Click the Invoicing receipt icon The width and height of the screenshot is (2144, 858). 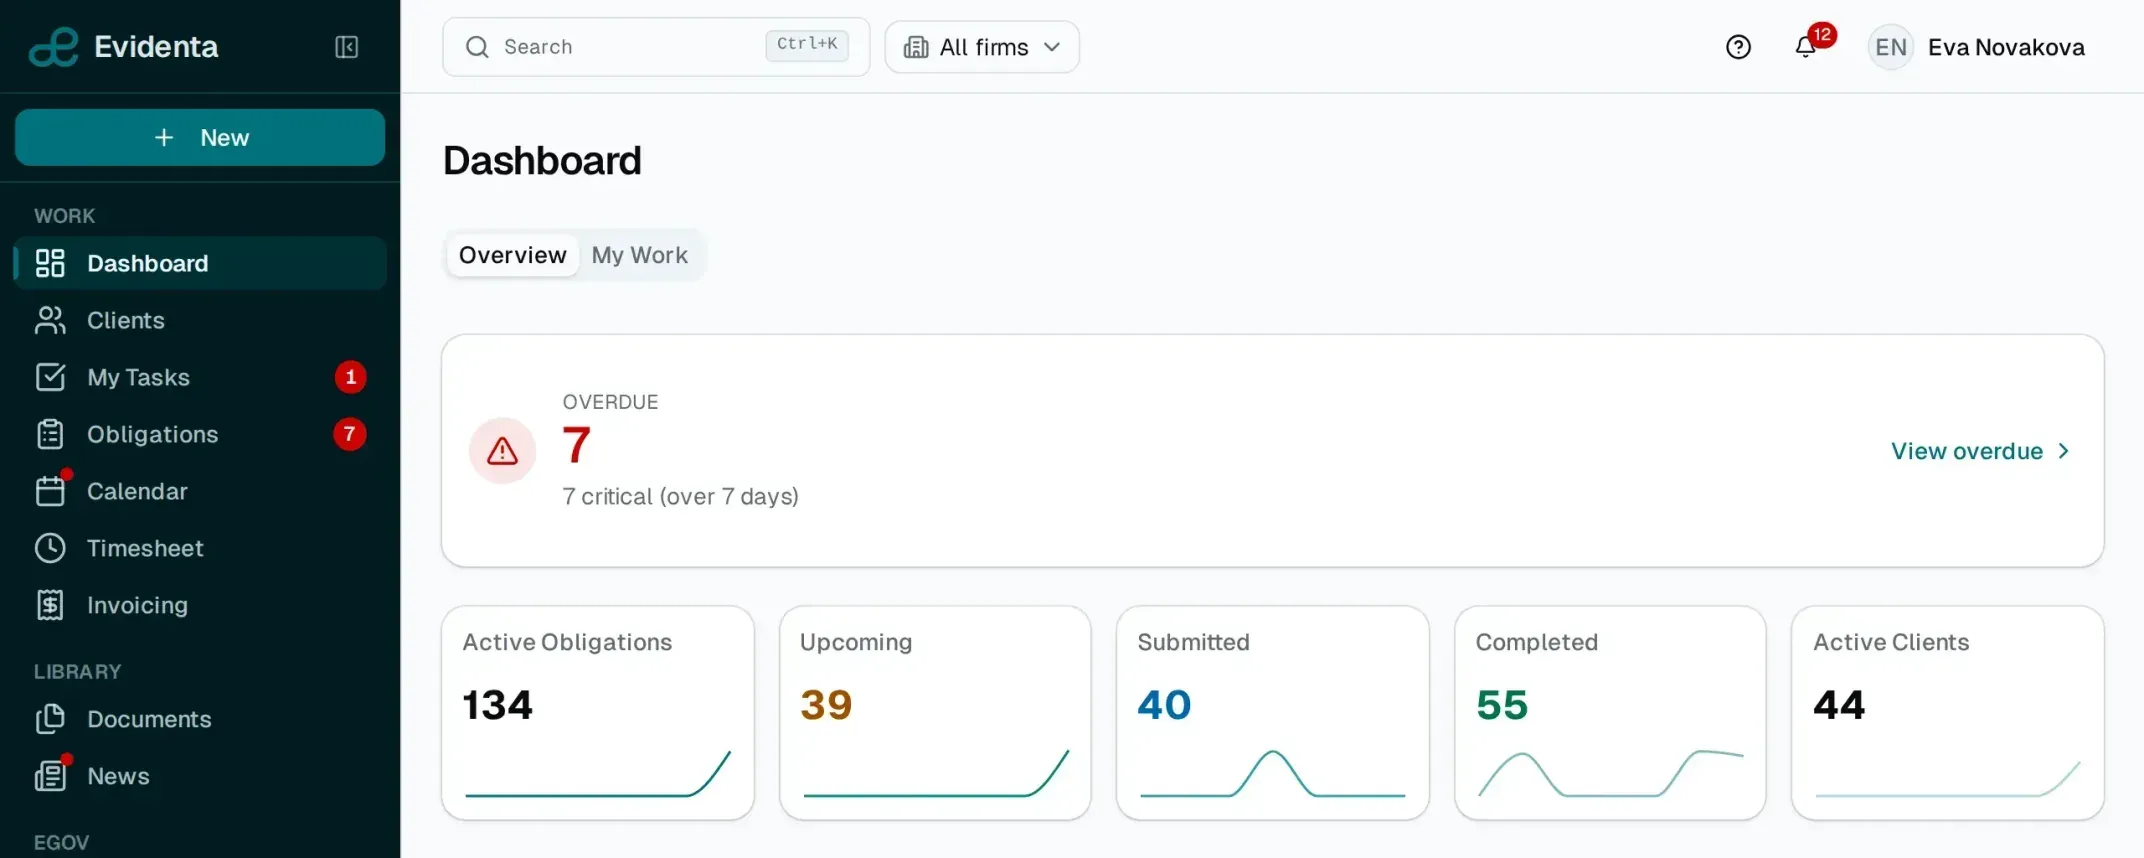point(50,605)
